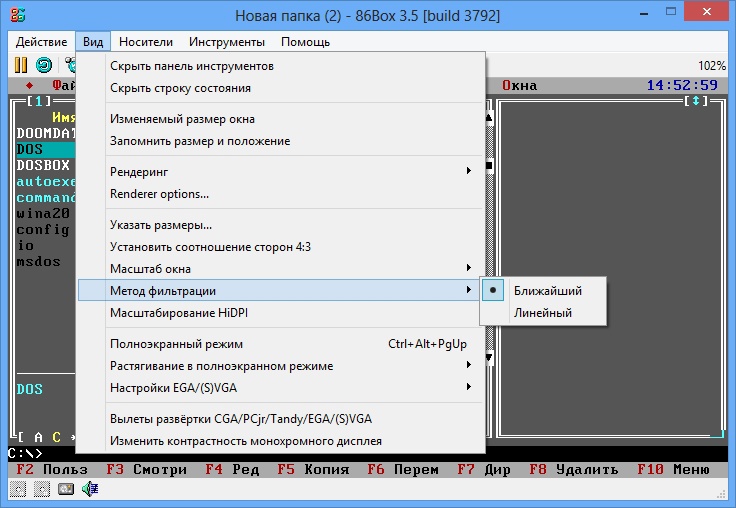The width and height of the screenshot is (736, 508).
Task: Toggle Вылеты развёртки CGA/PCjr/Tandy/EGA/(S)VGA
Action: coord(281,419)
